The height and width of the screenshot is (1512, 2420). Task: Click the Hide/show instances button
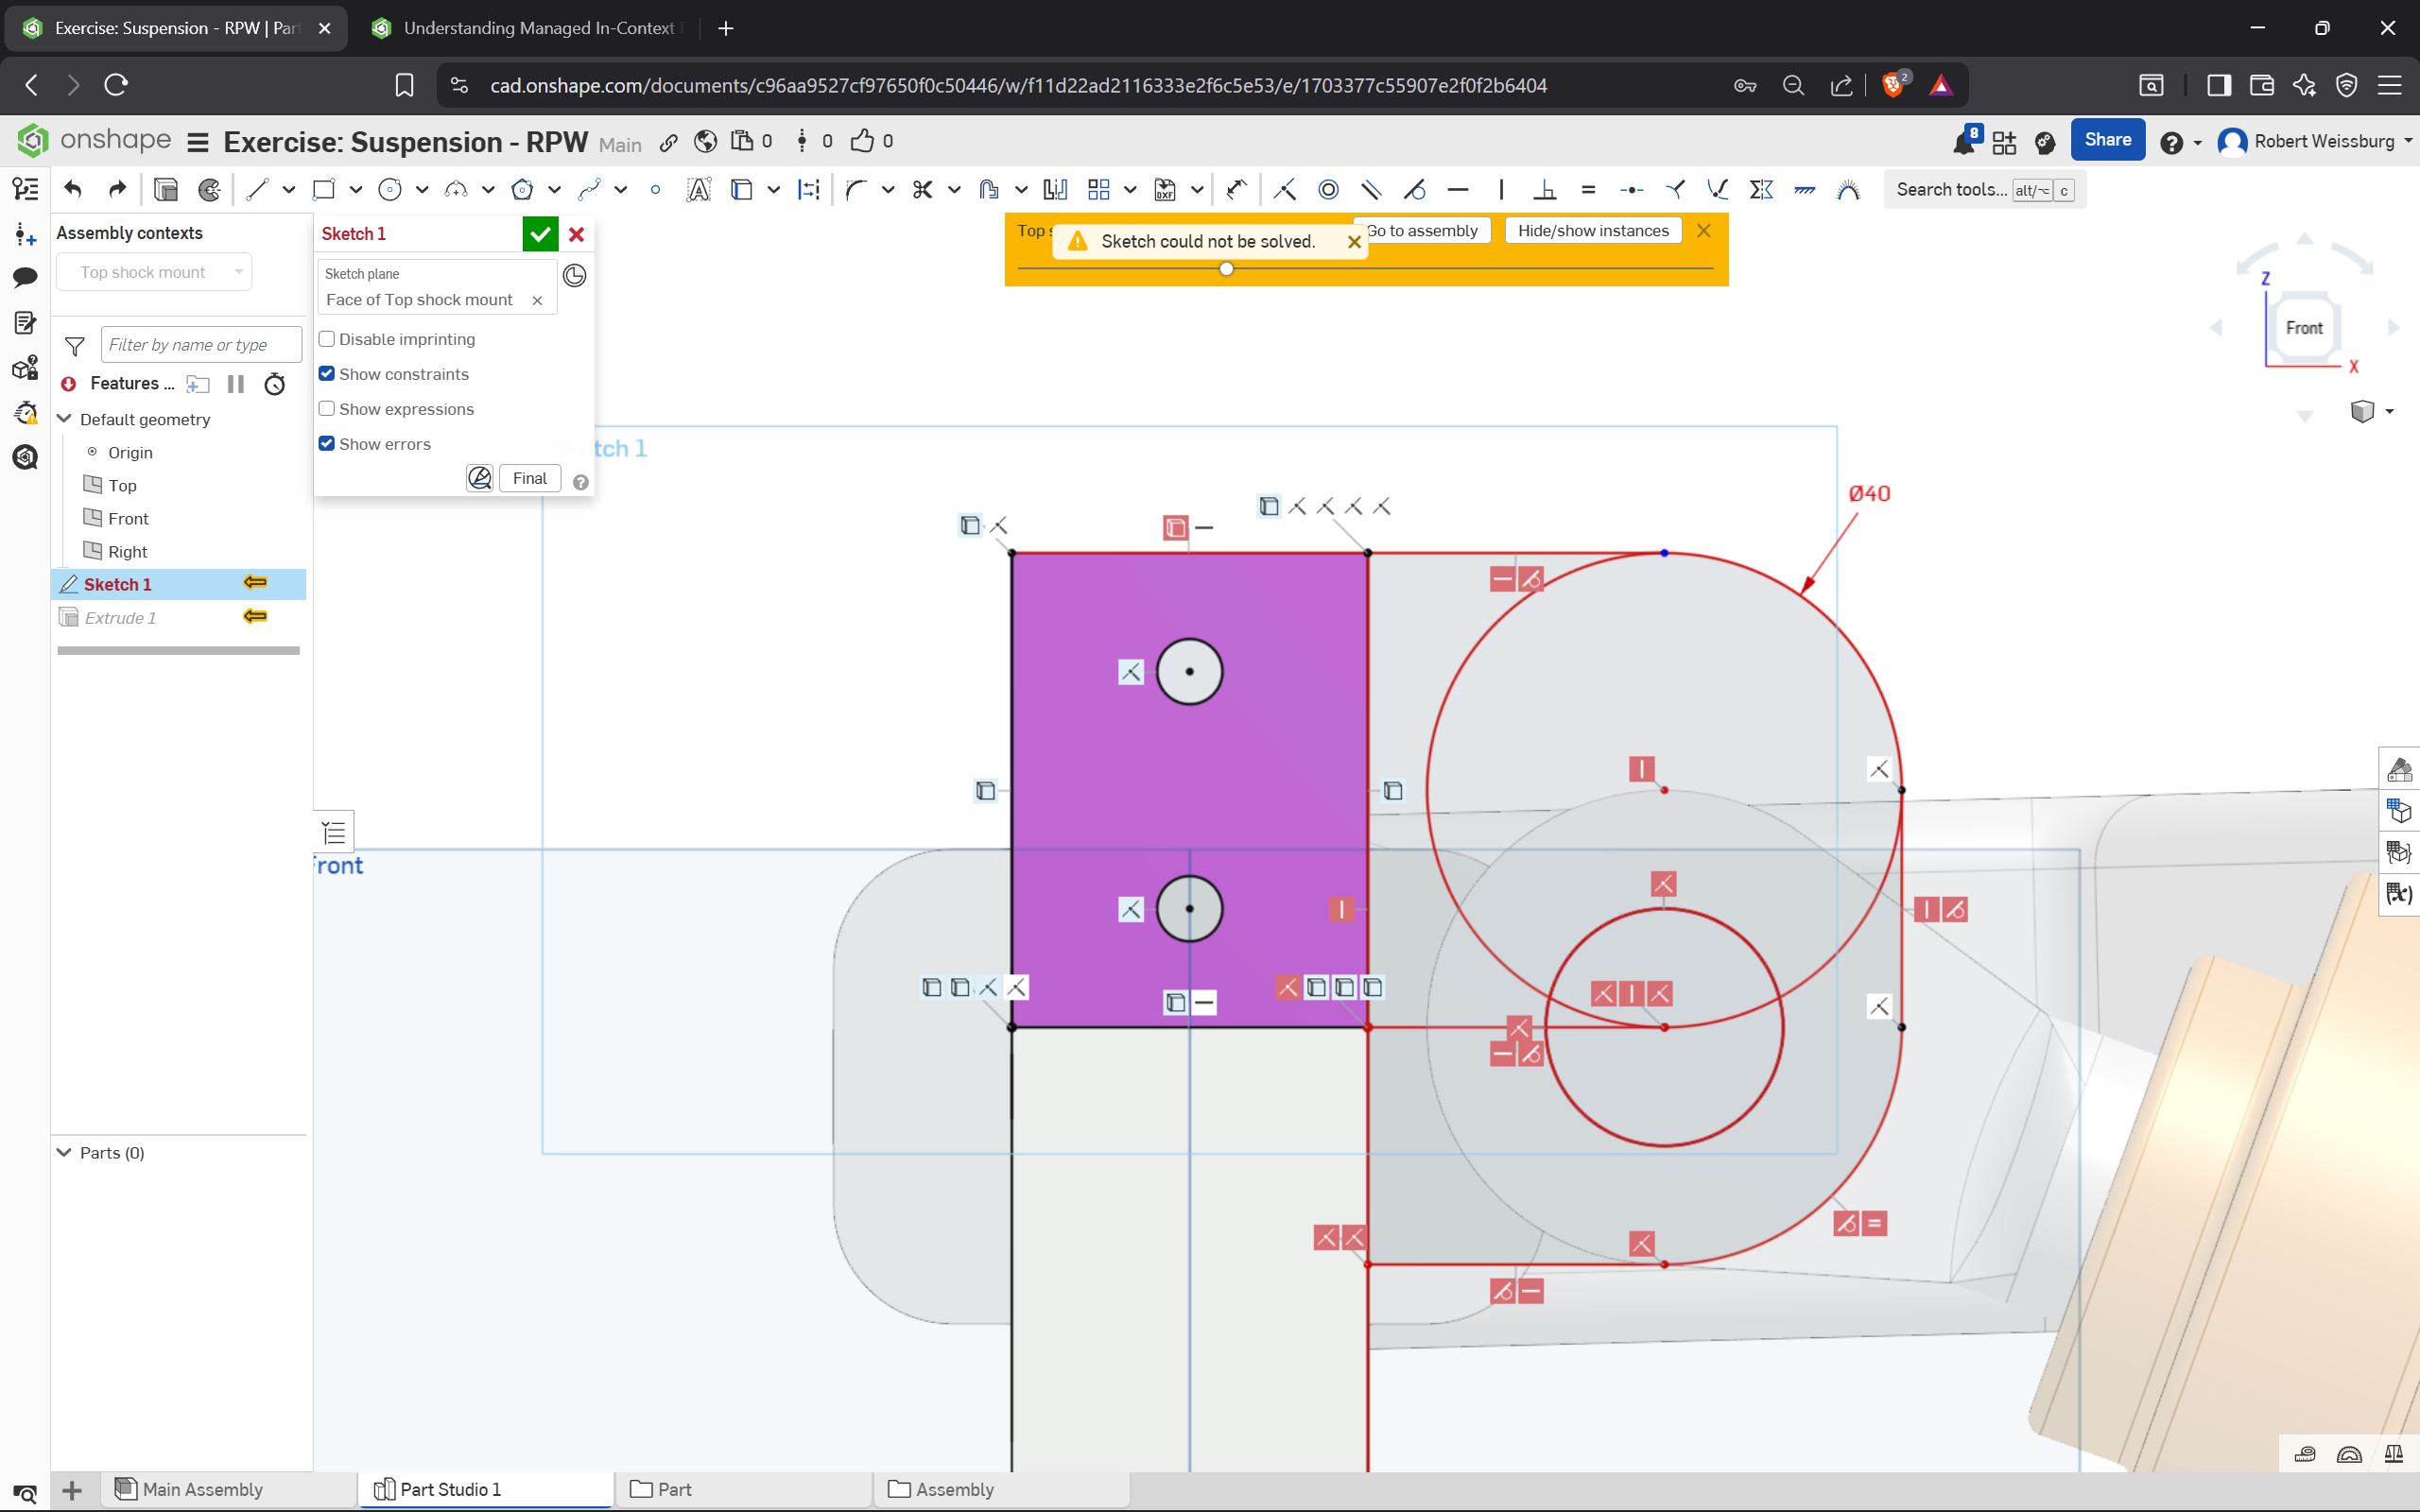coord(1592,231)
